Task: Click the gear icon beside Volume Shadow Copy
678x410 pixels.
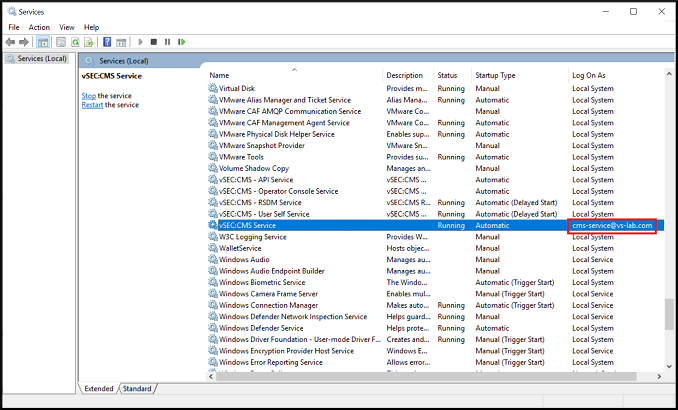Action: coord(213,168)
